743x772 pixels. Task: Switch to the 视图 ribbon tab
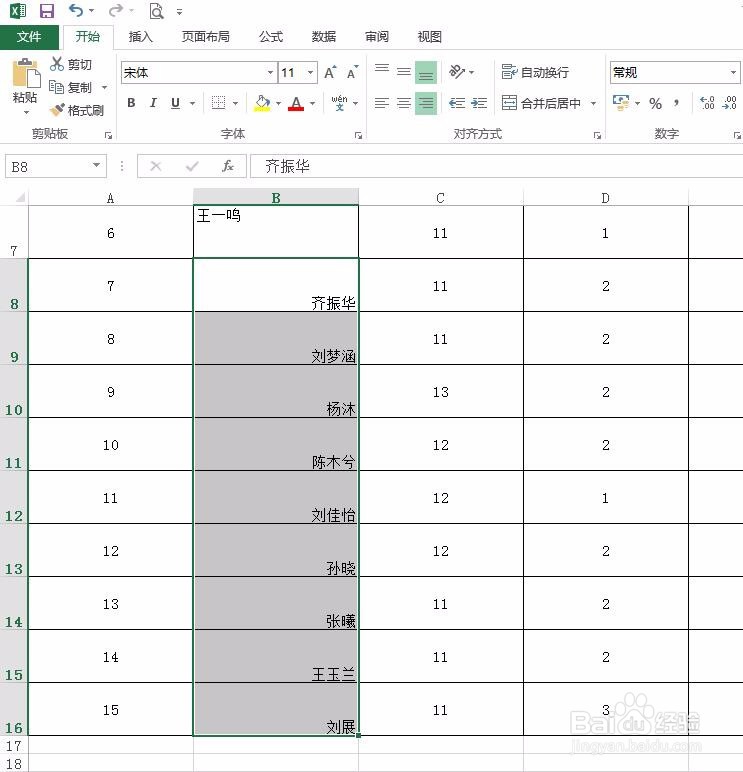coord(429,37)
